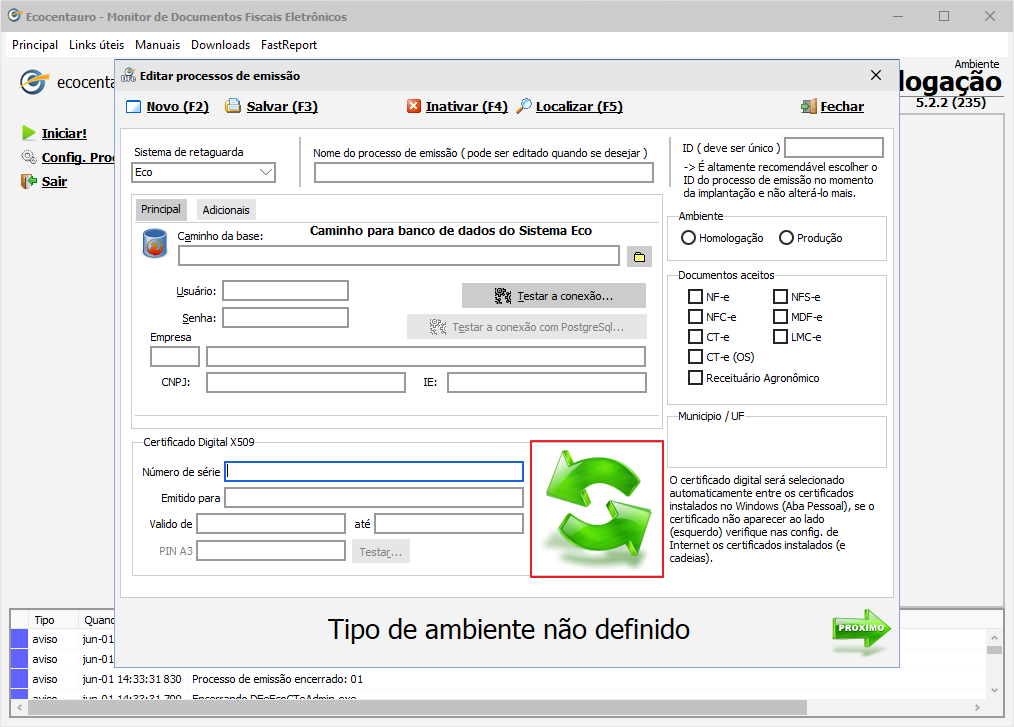The width and height of the screenshot is (1014, 727).
Task: Open folder browser for Caminho da base
Action: (639, 257)
